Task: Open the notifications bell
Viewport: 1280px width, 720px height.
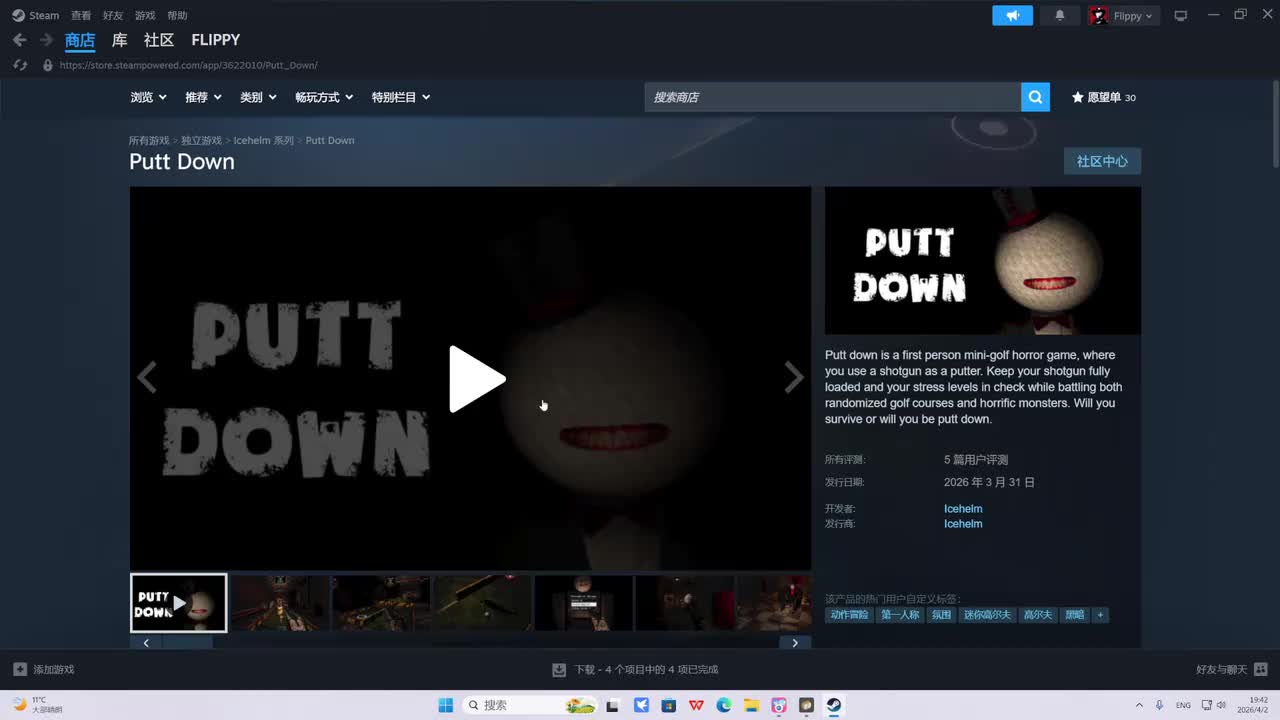Action: pyautogui.click(x=1060, y=15)
